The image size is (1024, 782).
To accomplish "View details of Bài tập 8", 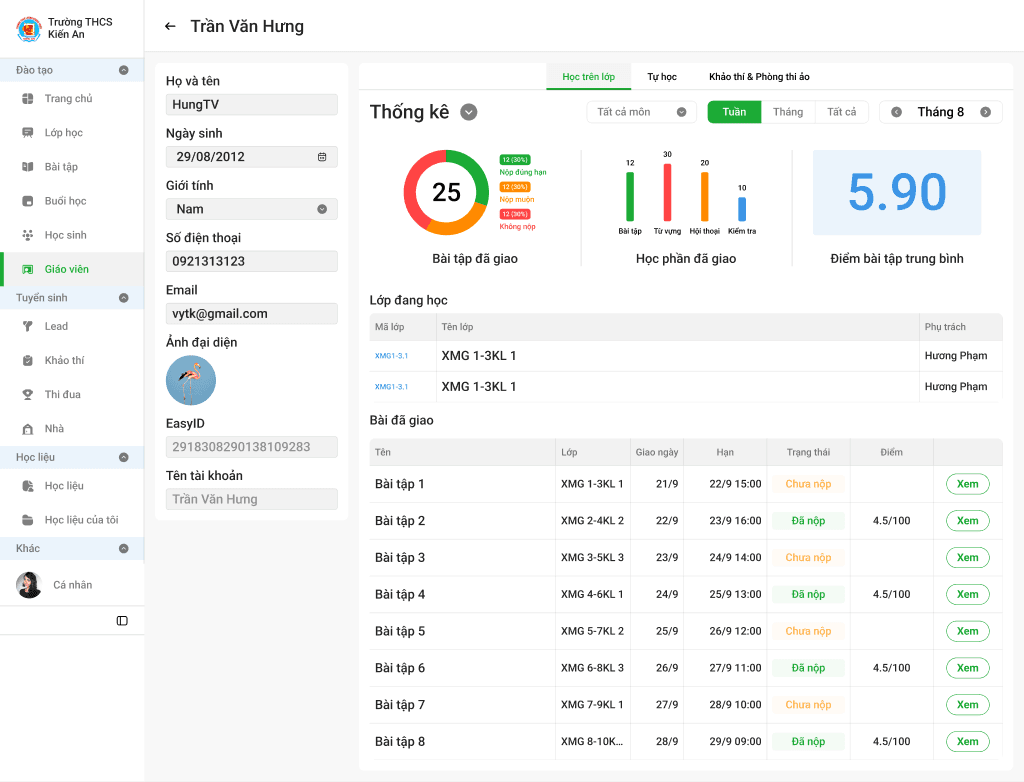I will (x=967, y=741).
